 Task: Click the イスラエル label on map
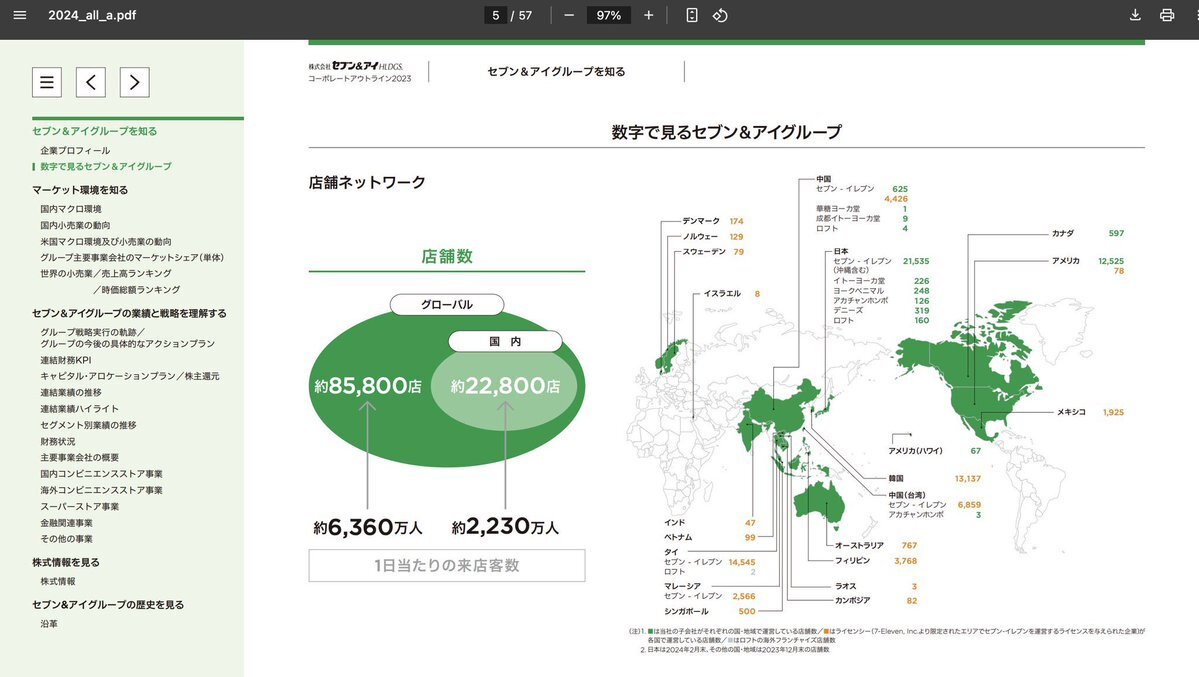coord(722,294)
